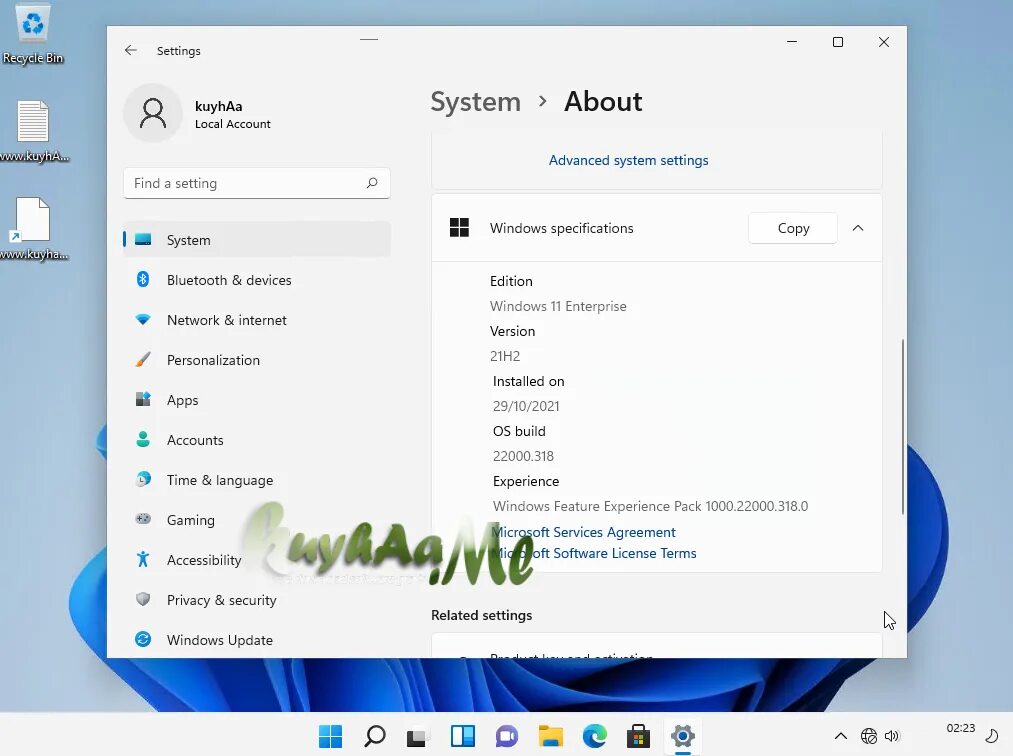1013x756 pixels.
Task: Open Microsoft Services Agreement link
Action: (x=583, y=532)
